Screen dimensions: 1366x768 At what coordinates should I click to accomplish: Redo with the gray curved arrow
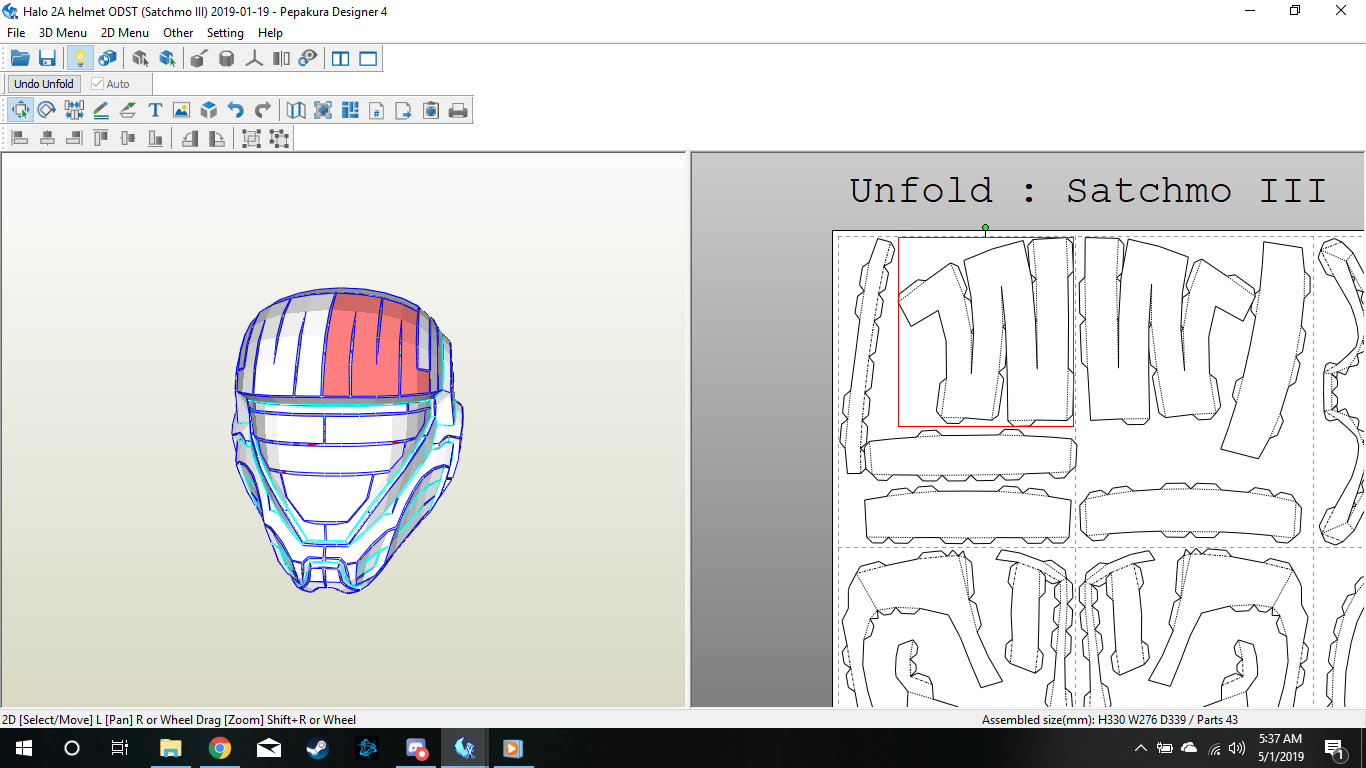[262, 110]
